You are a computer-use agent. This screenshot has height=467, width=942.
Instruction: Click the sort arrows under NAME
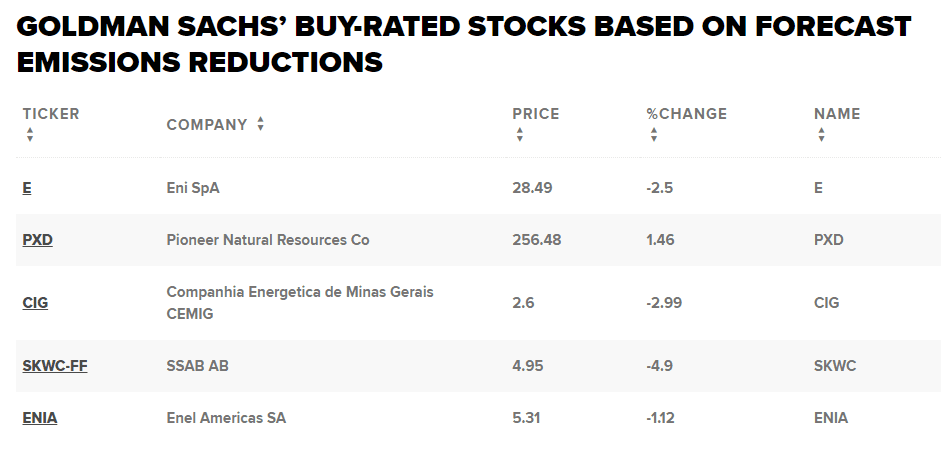pyautogui.click(x=821, y=134)
